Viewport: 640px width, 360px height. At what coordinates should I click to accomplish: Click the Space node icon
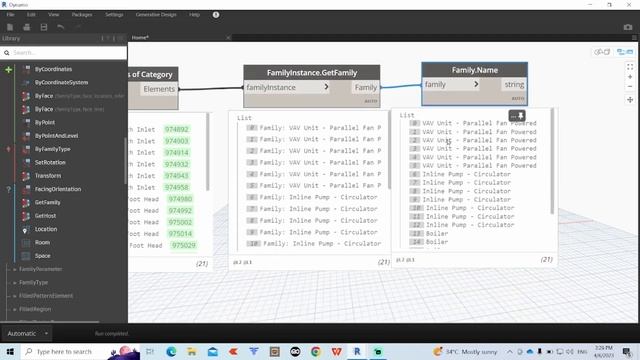[26, 256]
